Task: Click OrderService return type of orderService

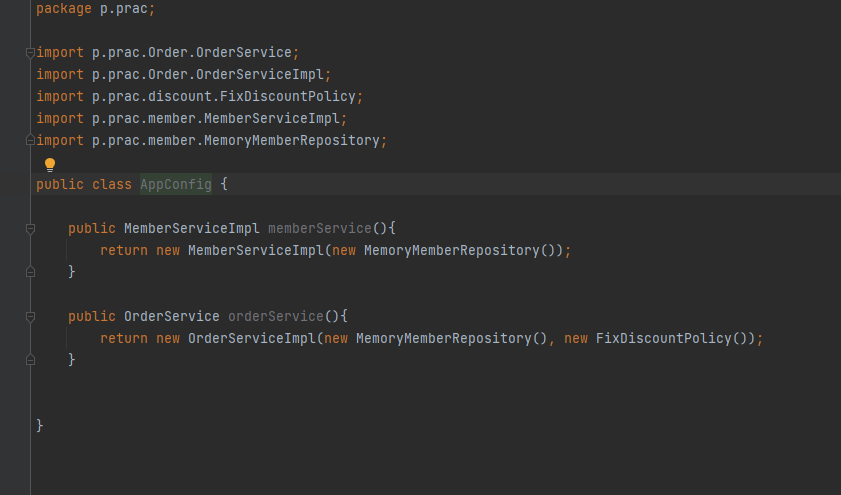Action: (x=172, y=316)
